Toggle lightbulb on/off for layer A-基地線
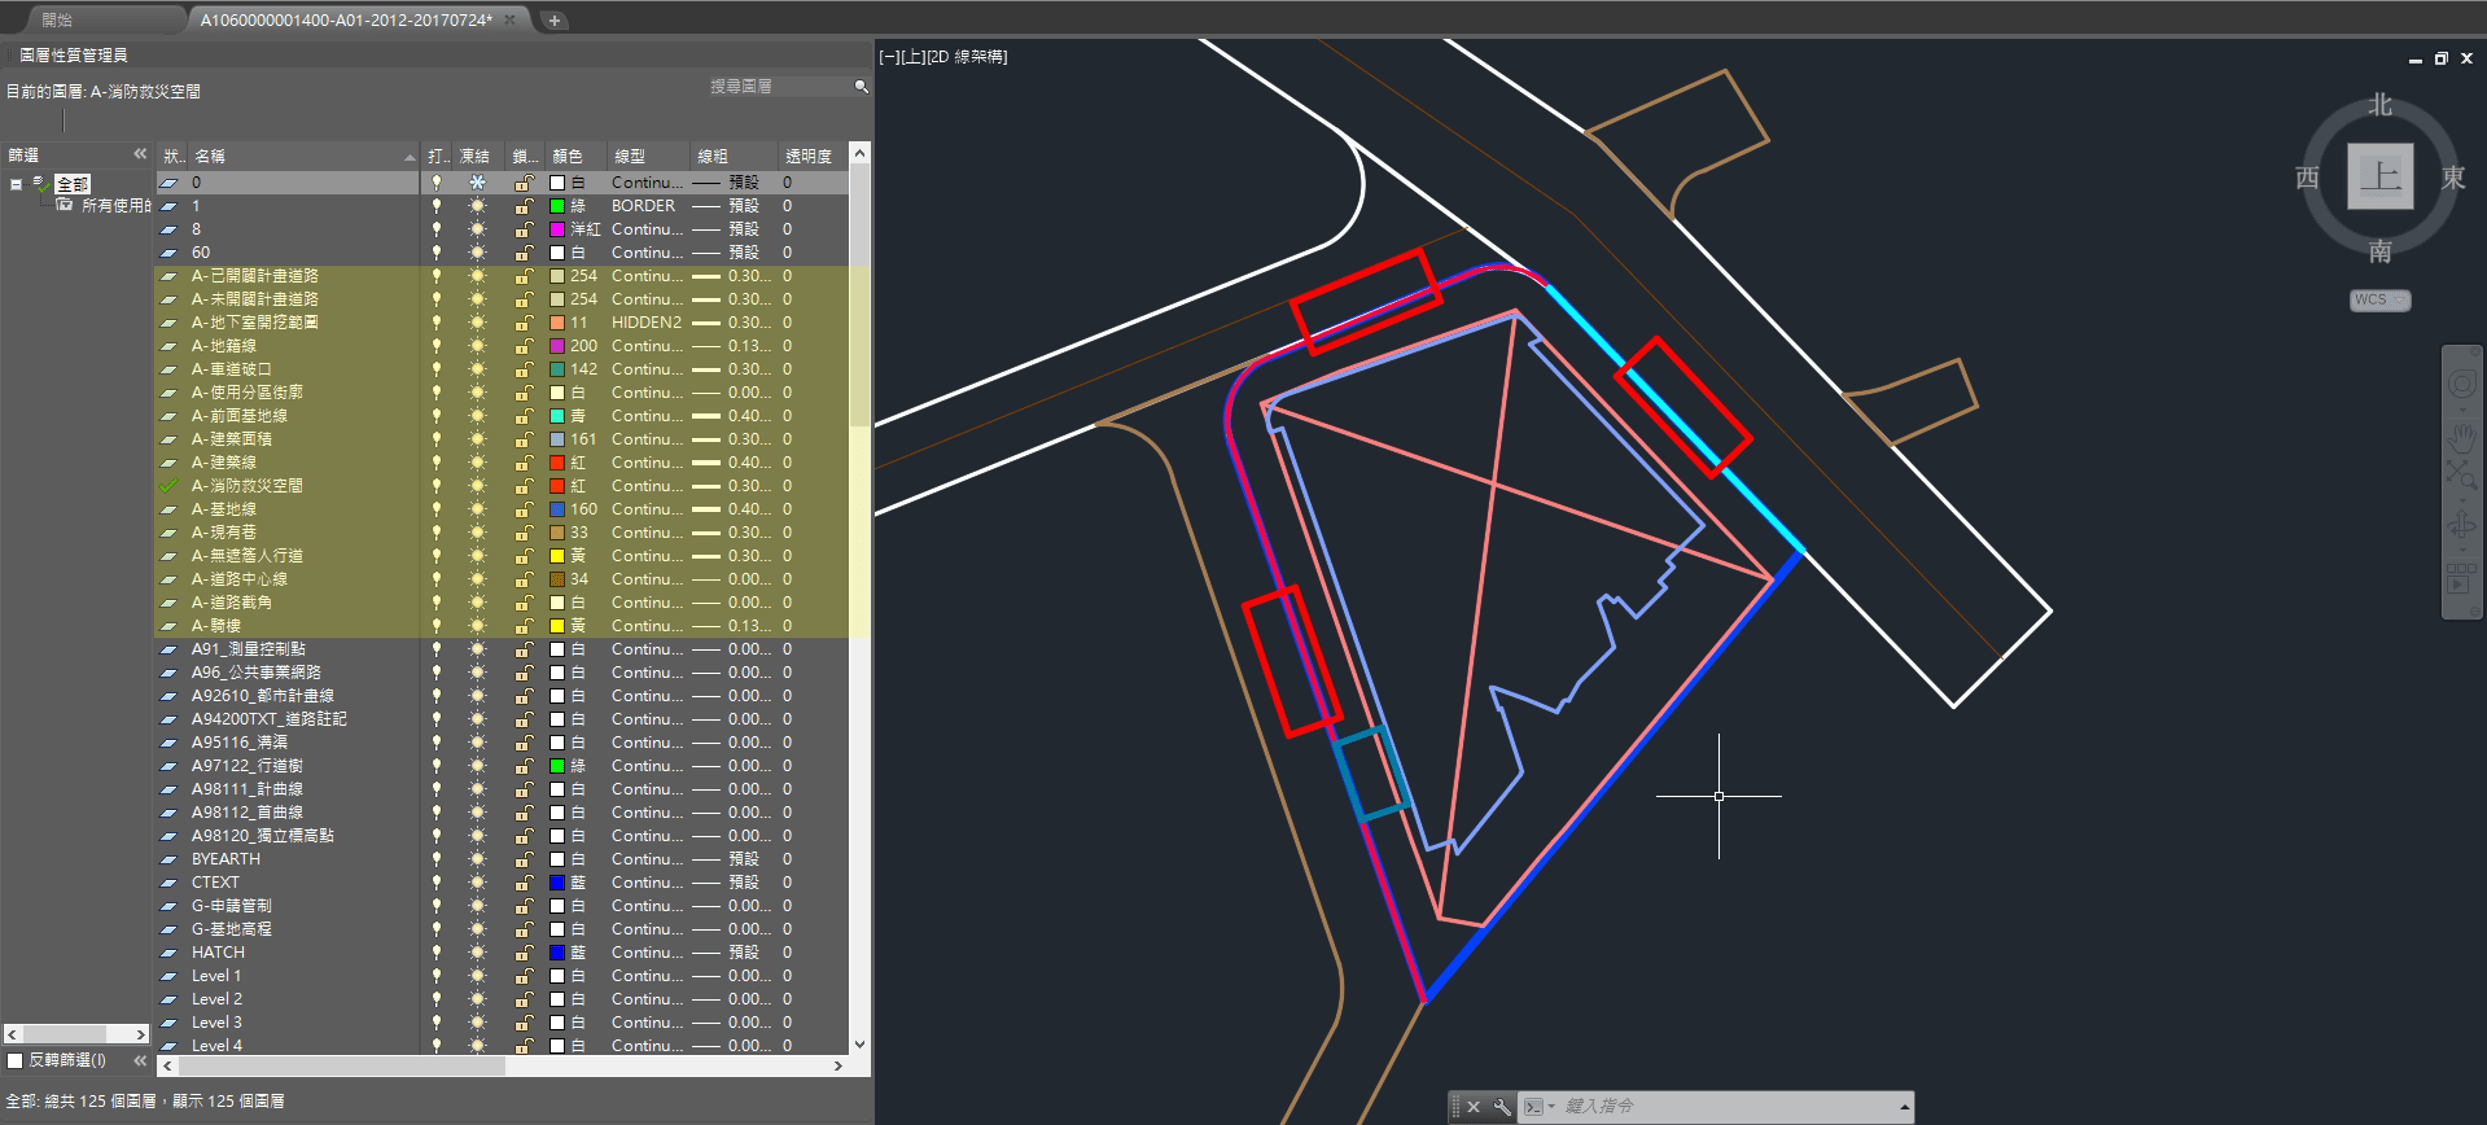This screenshot has width=2487, height=1125. click(x=436, y=509)
